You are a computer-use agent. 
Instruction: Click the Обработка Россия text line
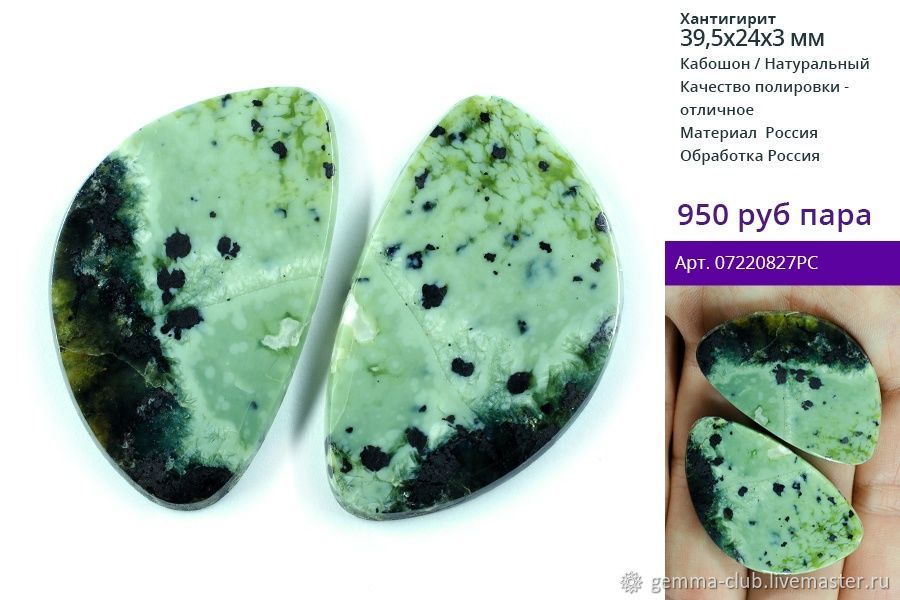750,156
